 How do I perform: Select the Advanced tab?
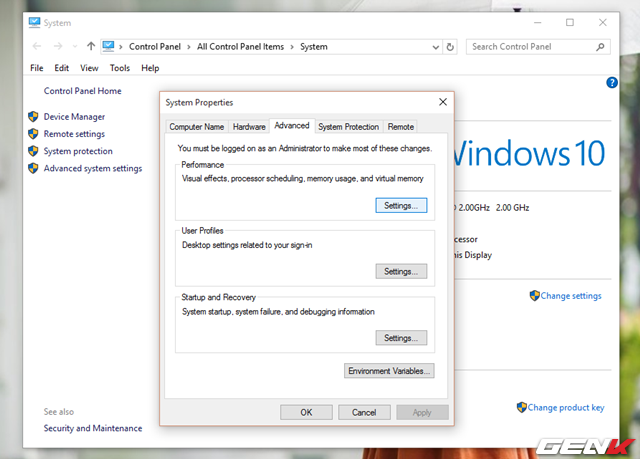pos(292,126)
